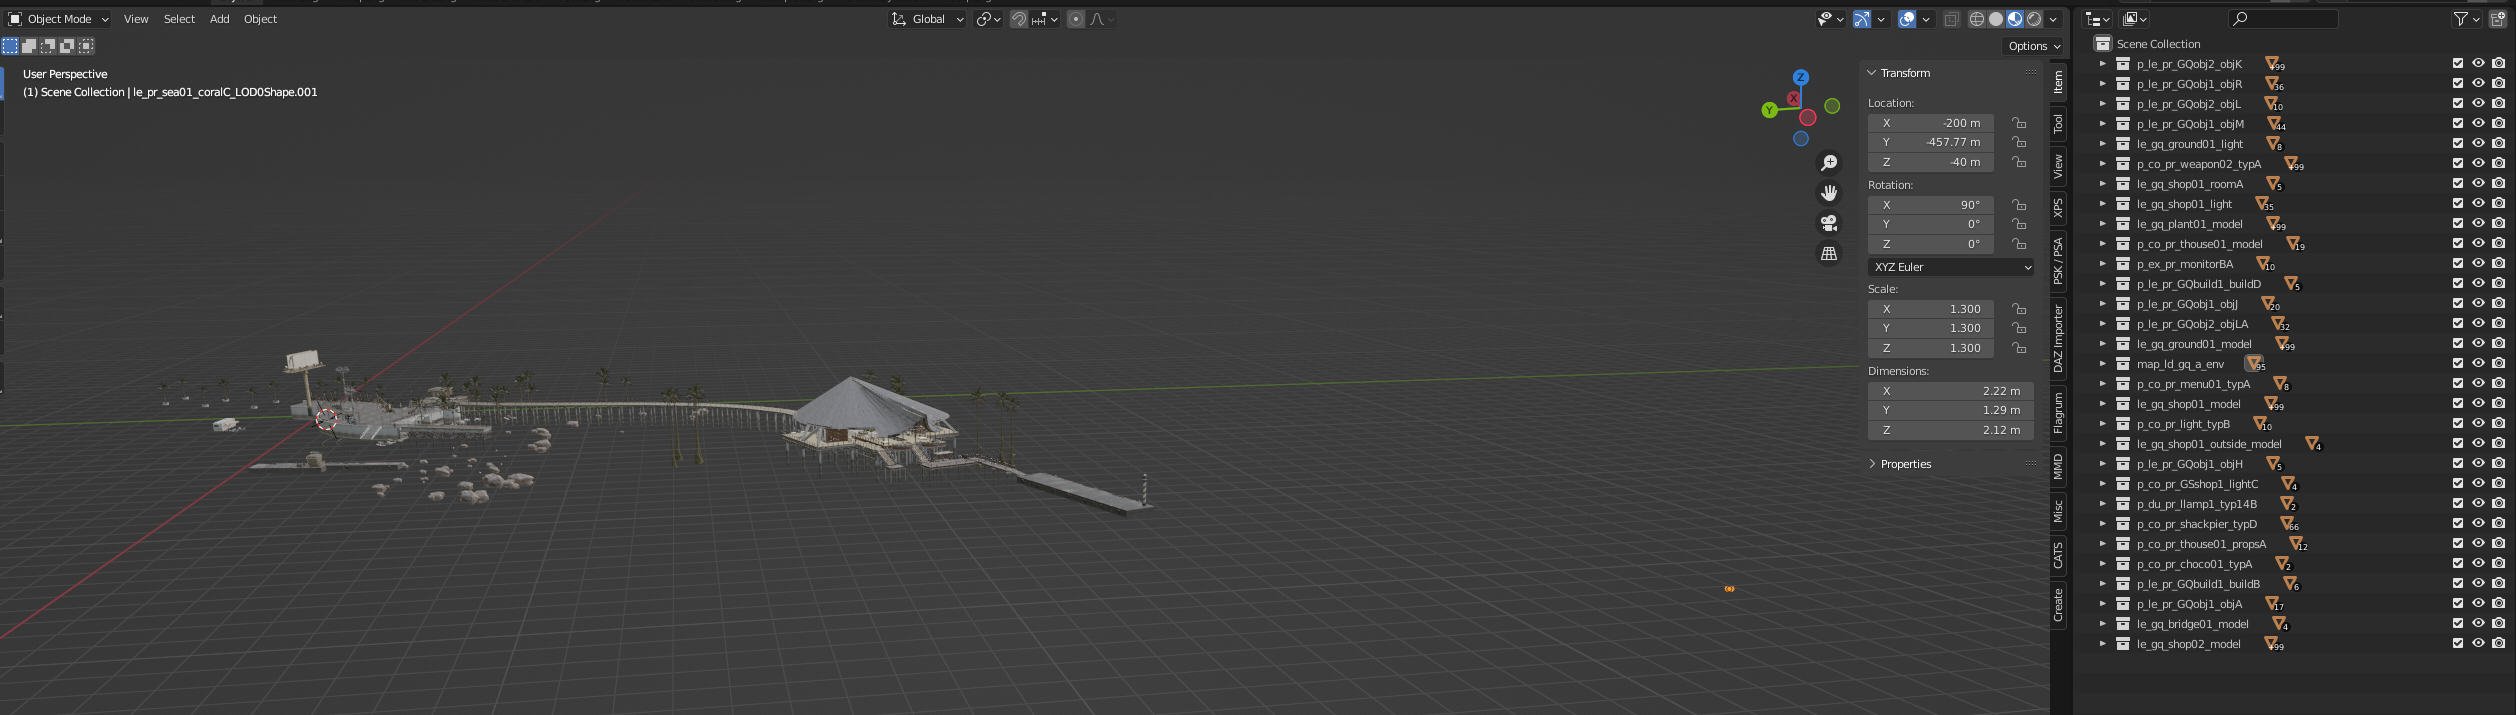This screenshot has width=2516, height=715.
Task: Disable rendering for p_co_pr_choco01_typA
Action: (x=2498, y=563)
